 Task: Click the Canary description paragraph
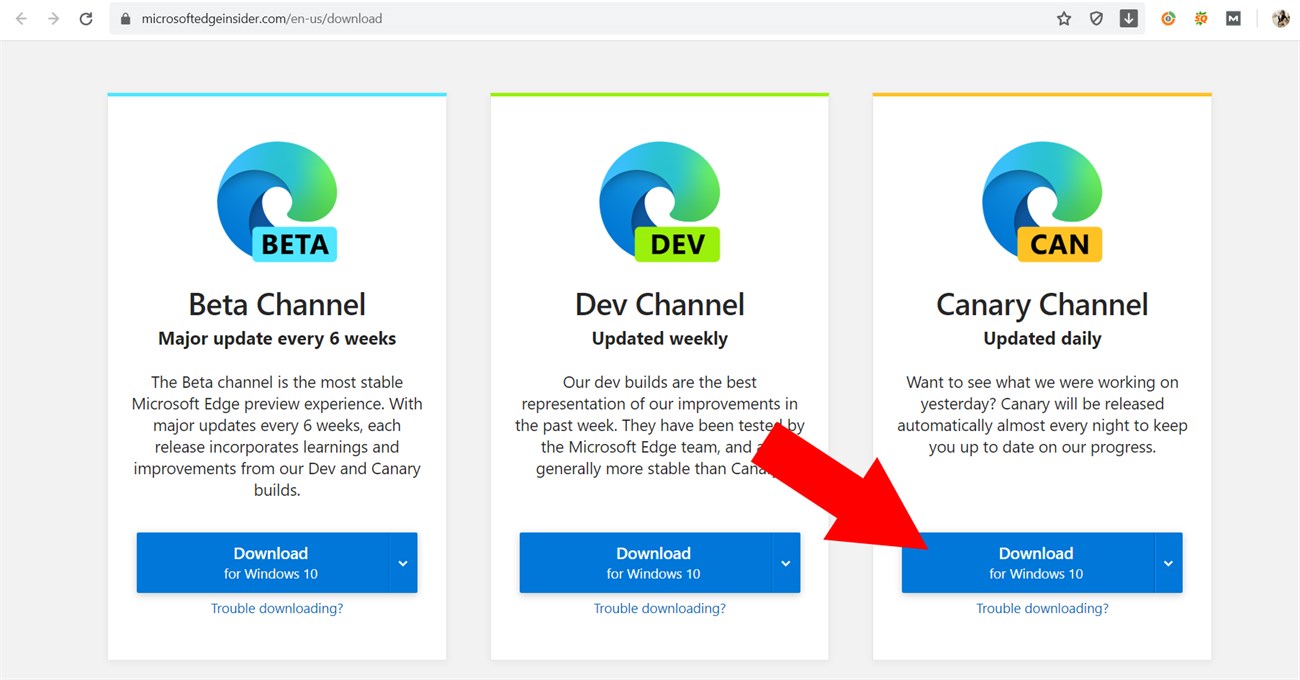[1042, 414]
